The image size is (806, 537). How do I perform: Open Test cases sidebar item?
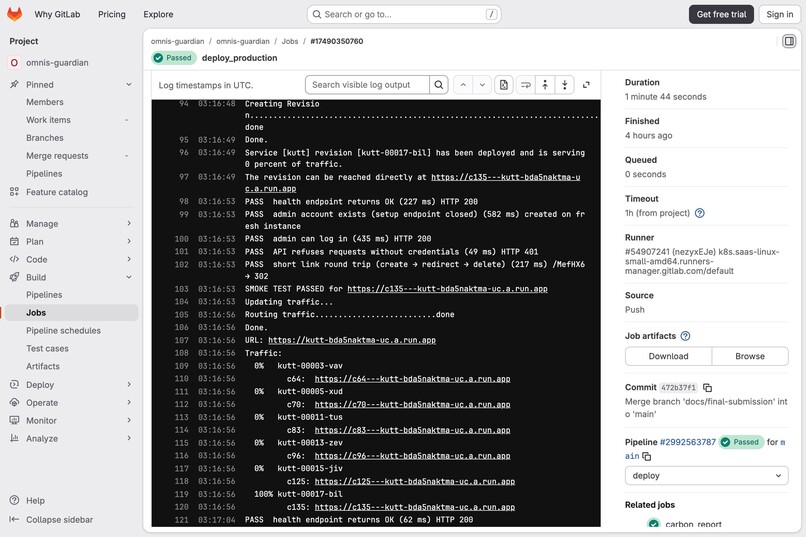[x=47, y=348]
